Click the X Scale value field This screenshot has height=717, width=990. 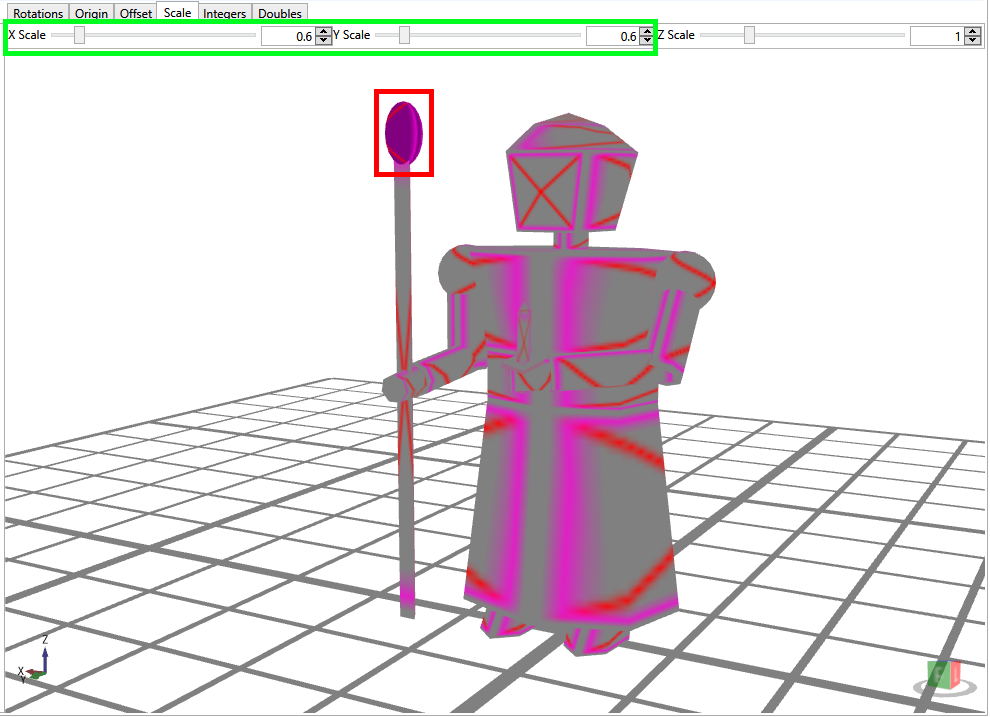pyautogui.click(x=288, y=36)
